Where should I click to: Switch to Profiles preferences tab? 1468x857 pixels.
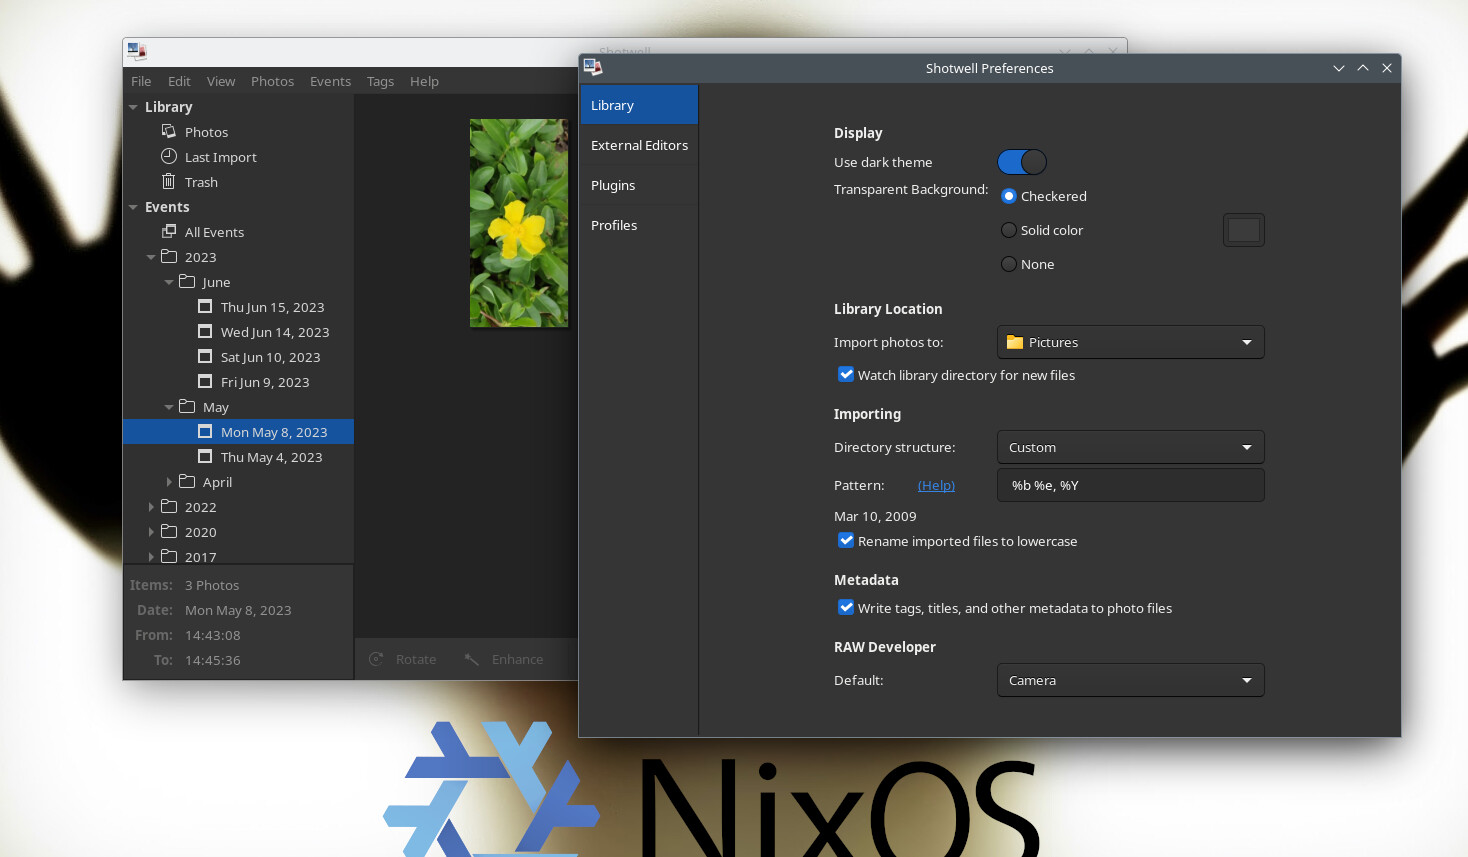pyautogui.click(x=639, y=225)
